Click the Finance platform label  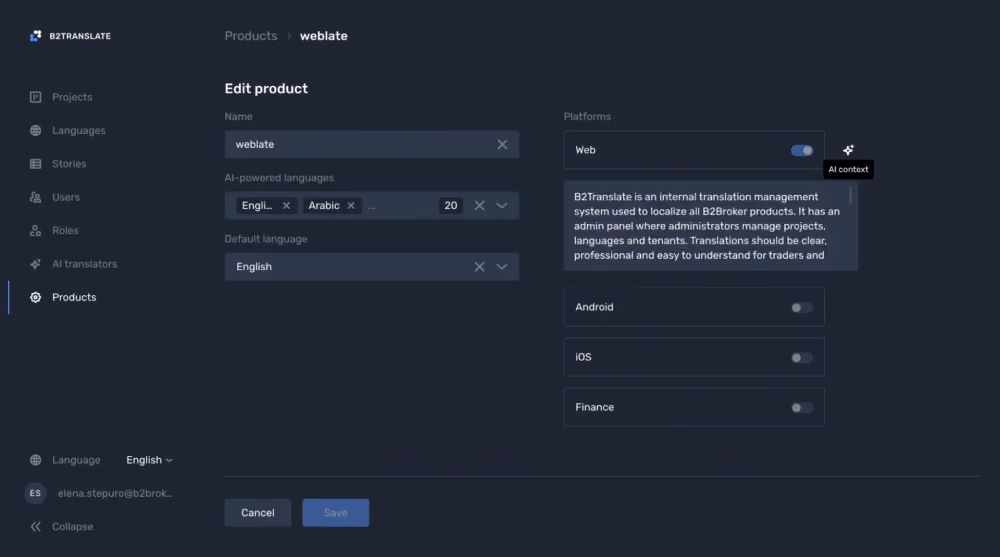594,407
